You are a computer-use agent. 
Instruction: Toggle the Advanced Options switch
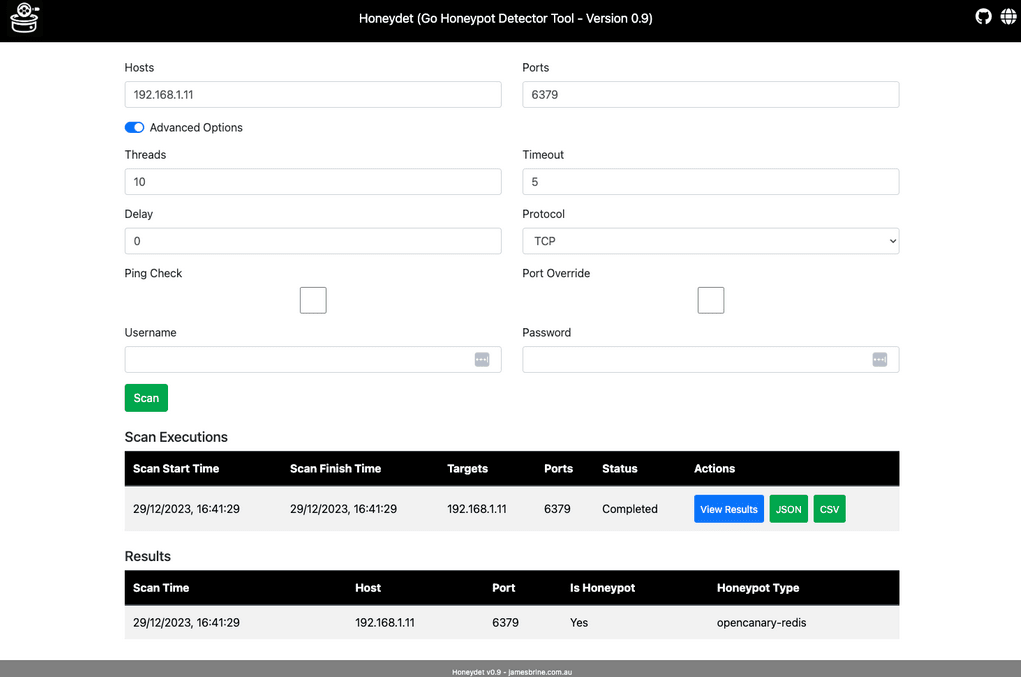coord(134,128)
